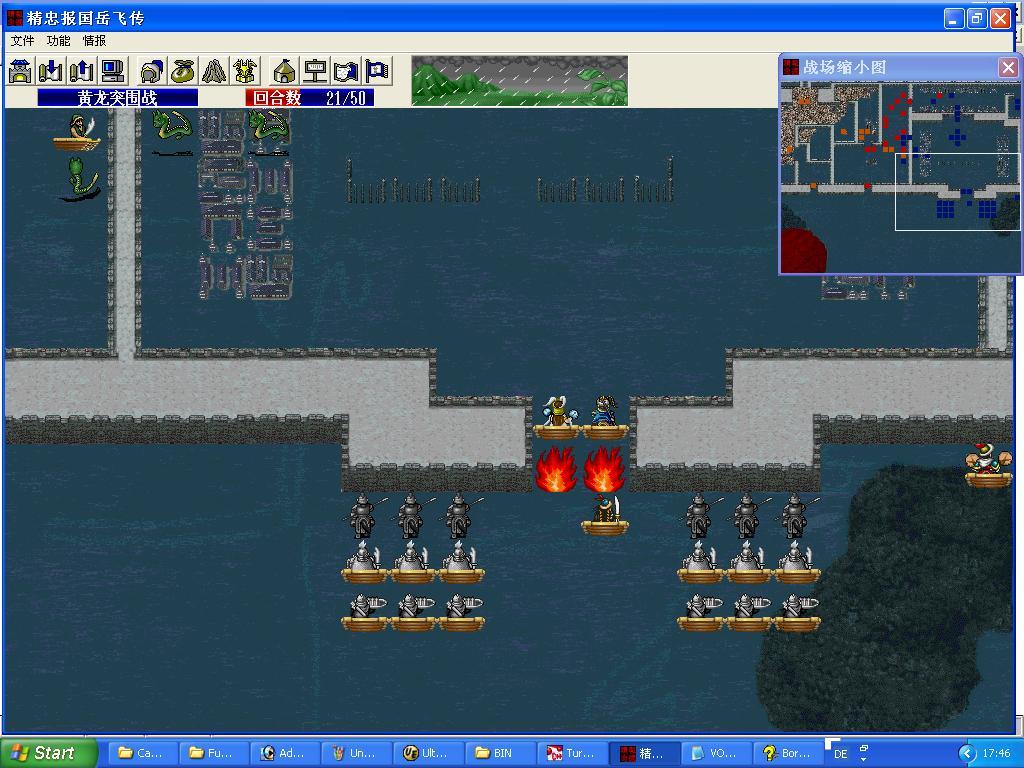This screenshot has width=1024, height=768.
Task: Select the green-hatted boatman unit
Action: [76, 131]
